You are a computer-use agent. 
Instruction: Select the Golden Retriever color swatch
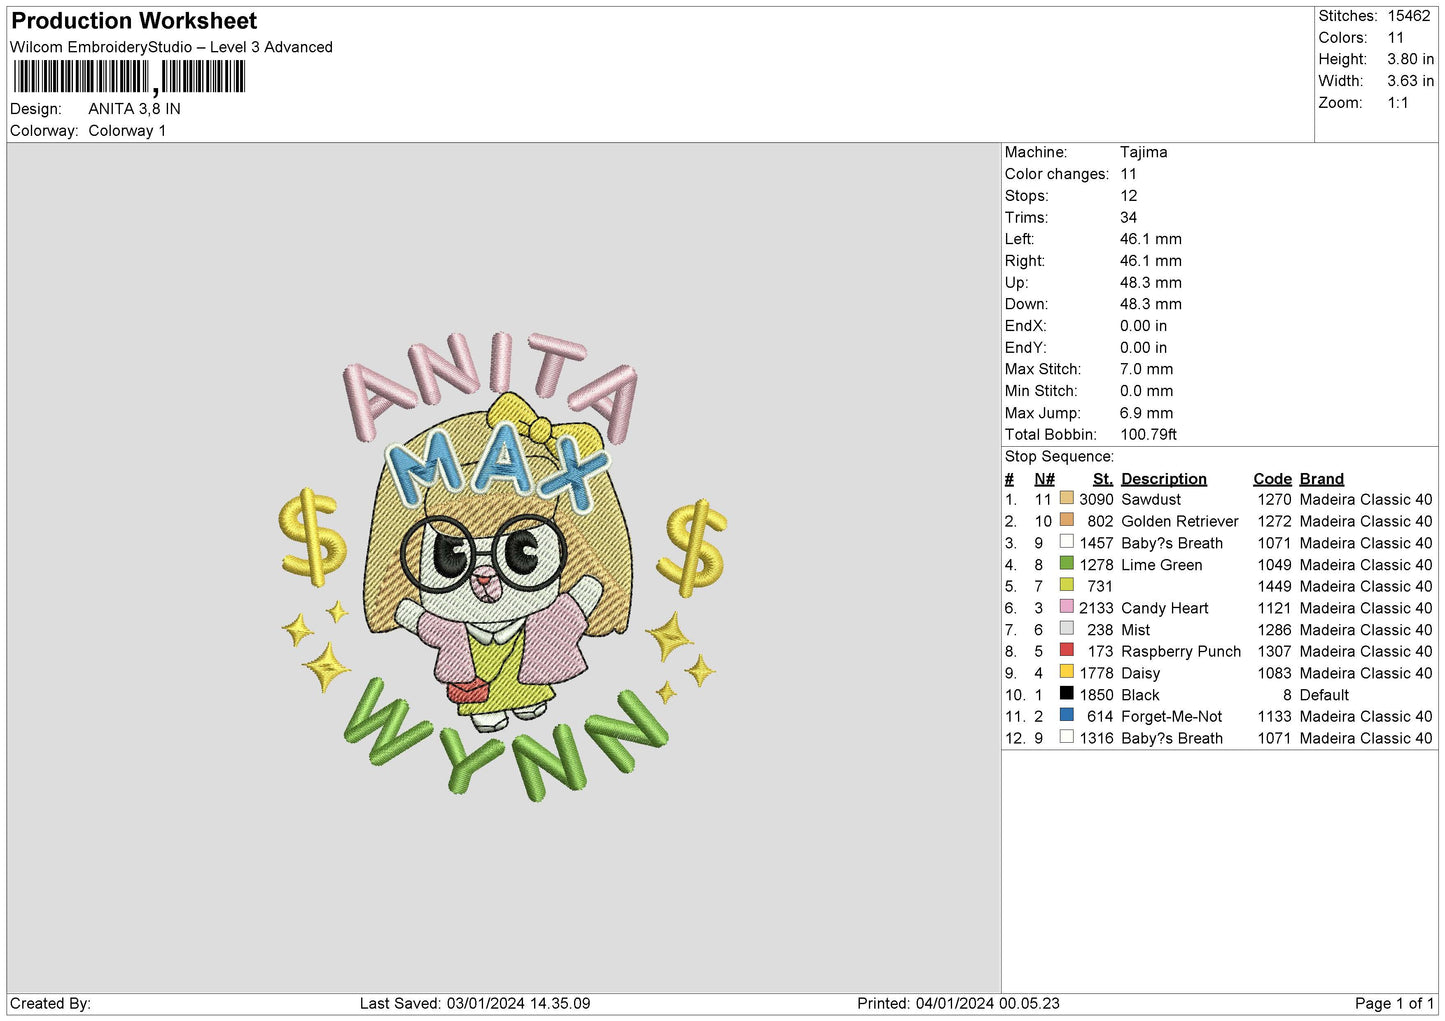tap(1067, 520)
